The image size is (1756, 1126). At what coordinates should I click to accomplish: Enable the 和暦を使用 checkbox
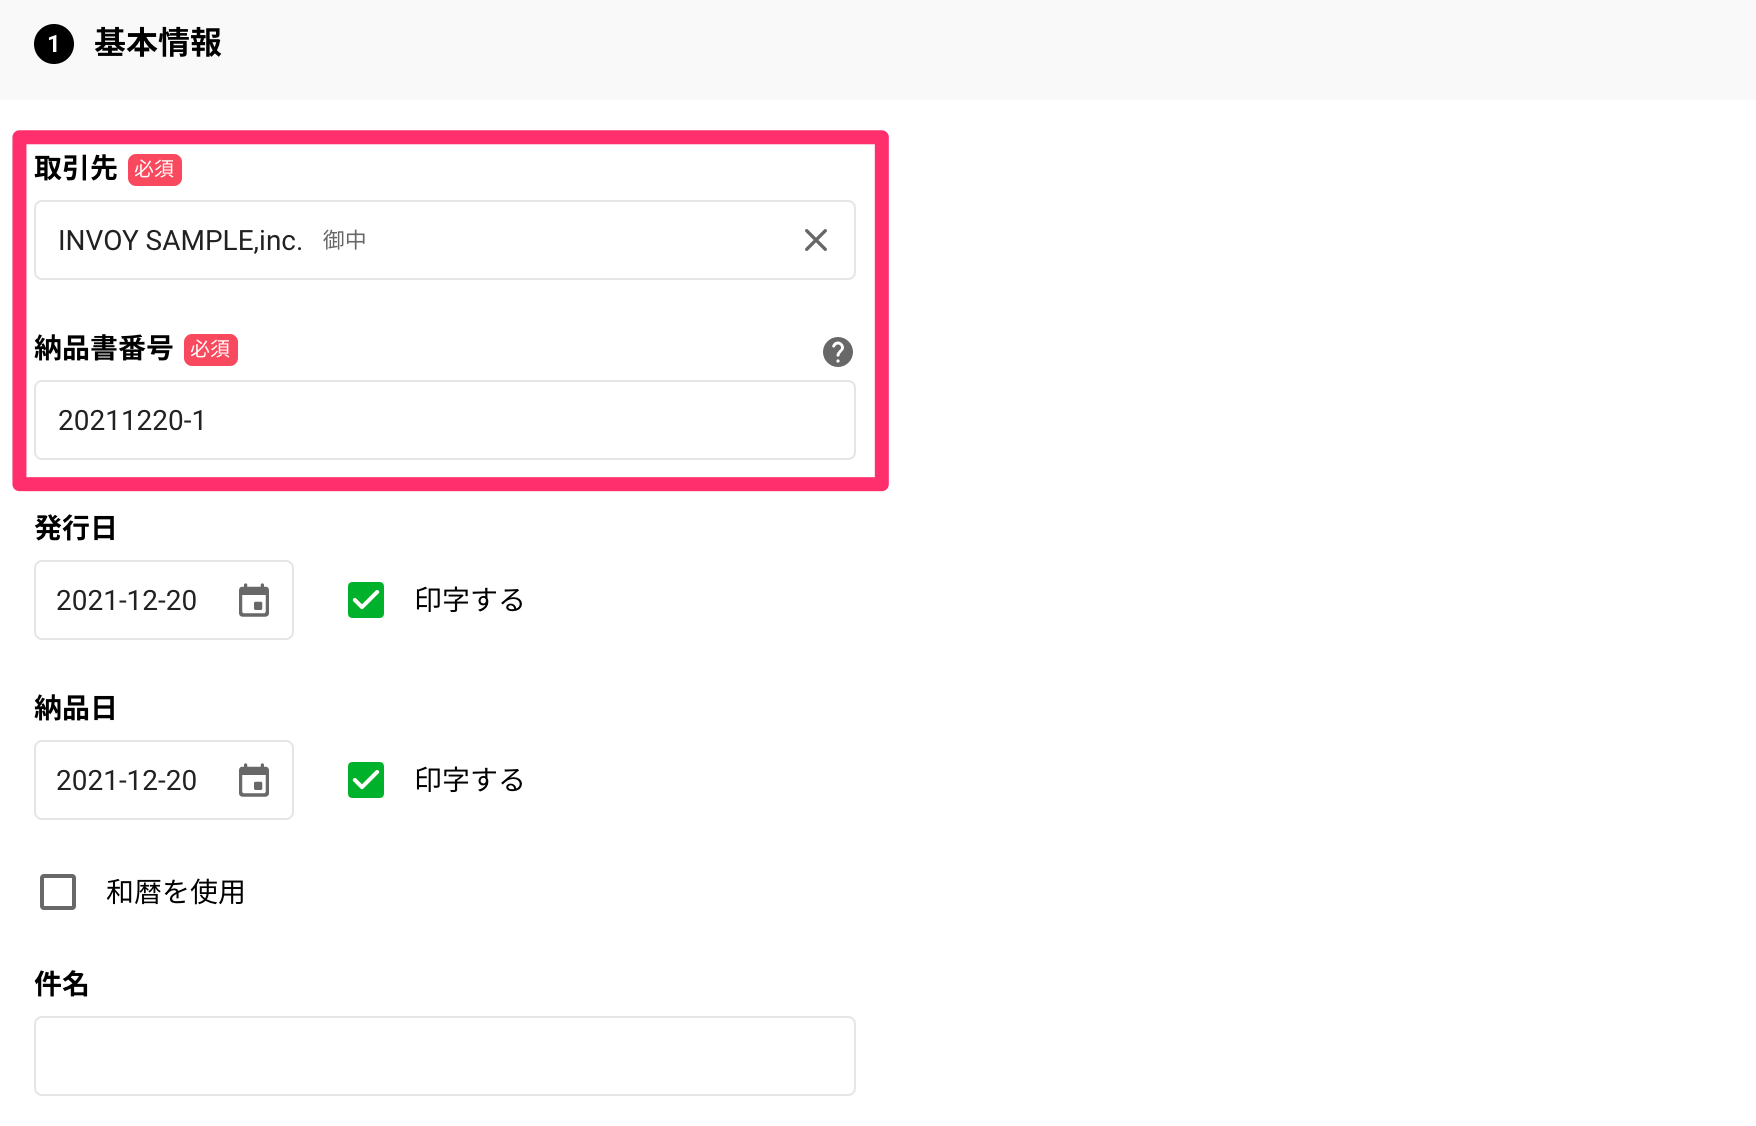pyautogui.click(x=58, y=892)
